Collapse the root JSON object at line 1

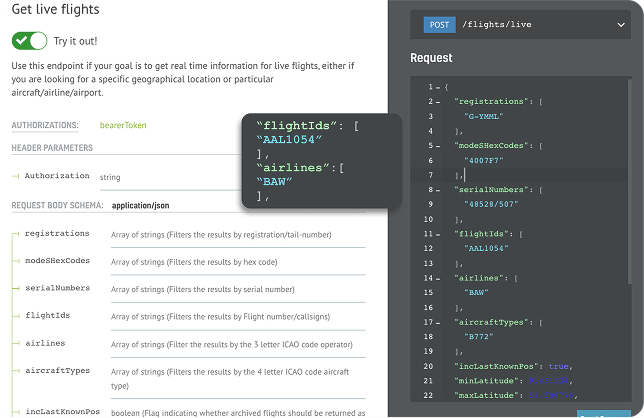tap(437, 87)
